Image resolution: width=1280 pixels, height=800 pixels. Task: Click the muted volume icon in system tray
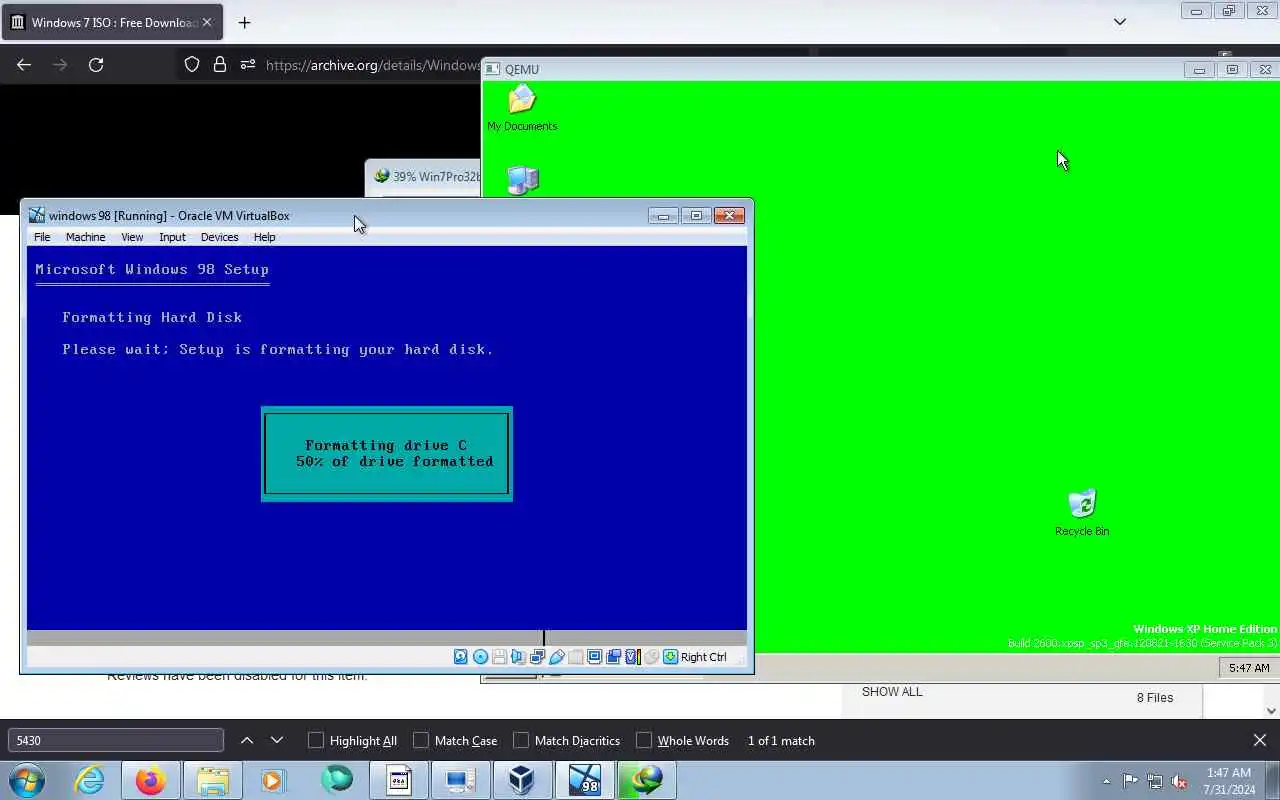[1179, 781]
